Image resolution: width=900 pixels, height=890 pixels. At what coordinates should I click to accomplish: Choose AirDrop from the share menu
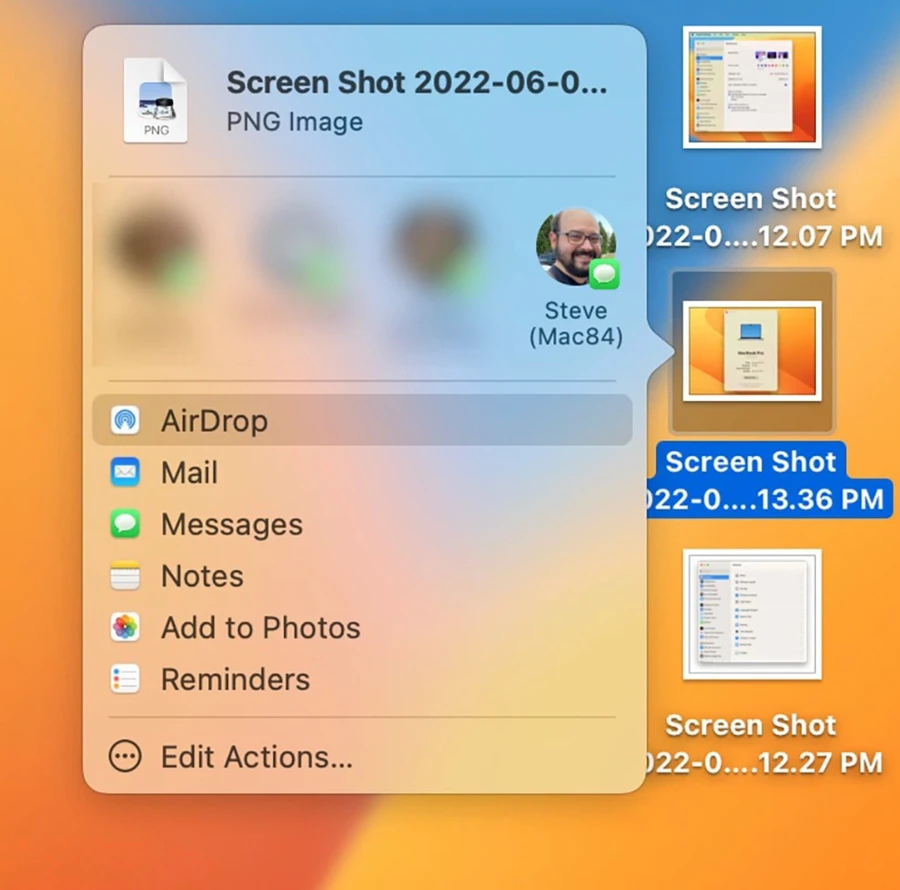coord(362,420)
